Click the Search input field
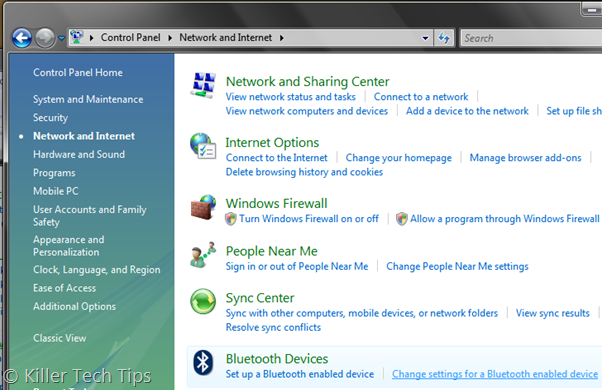 (531, 38)
